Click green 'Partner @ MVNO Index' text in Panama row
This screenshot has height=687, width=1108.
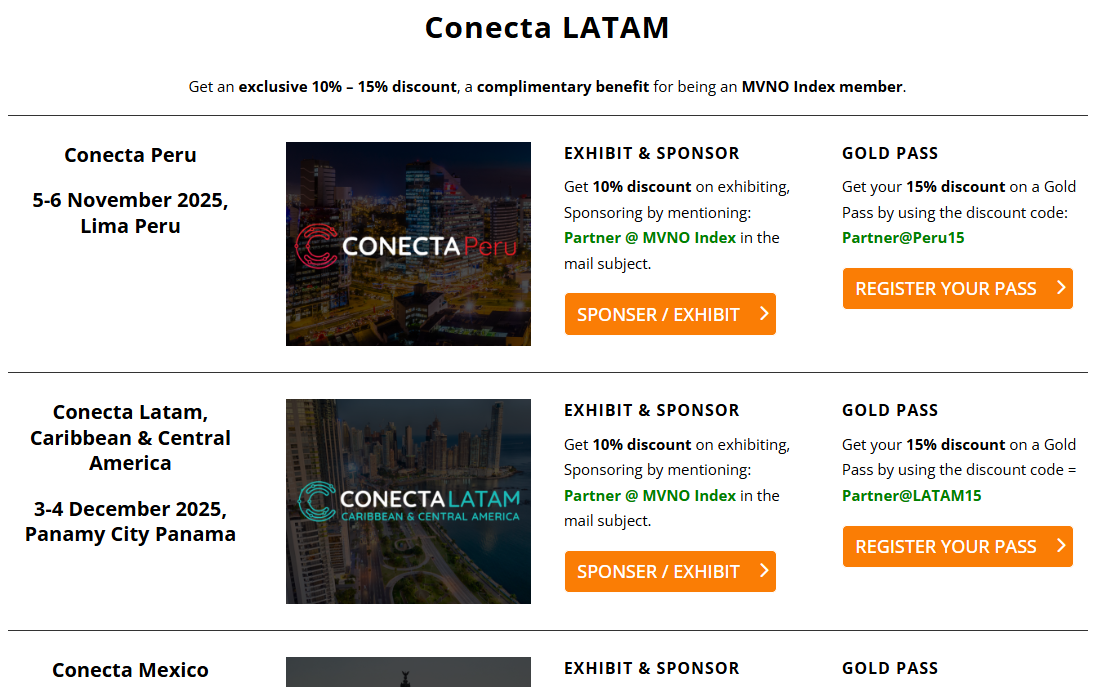pos(650,495)
